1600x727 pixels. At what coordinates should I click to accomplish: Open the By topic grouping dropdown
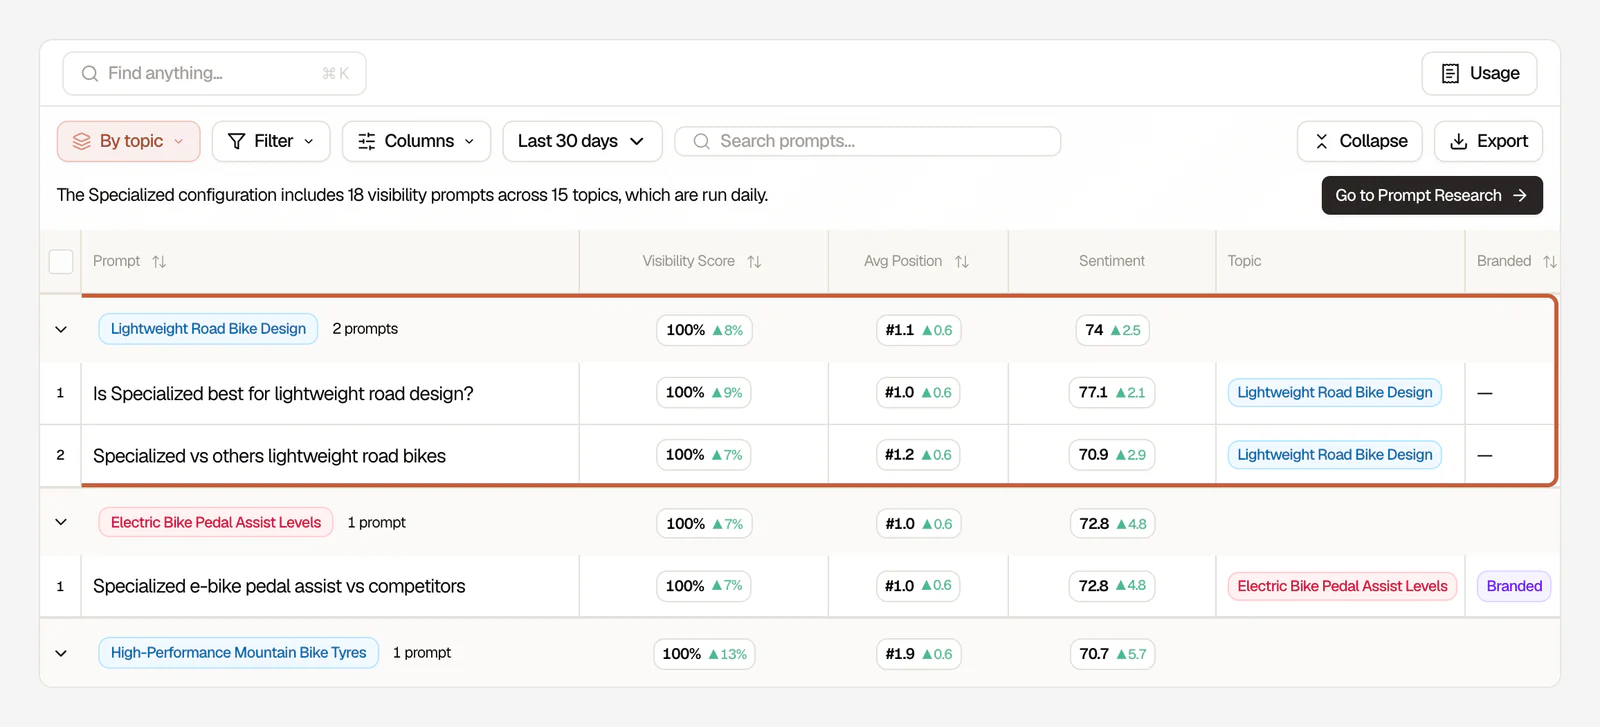pos(129,141)
